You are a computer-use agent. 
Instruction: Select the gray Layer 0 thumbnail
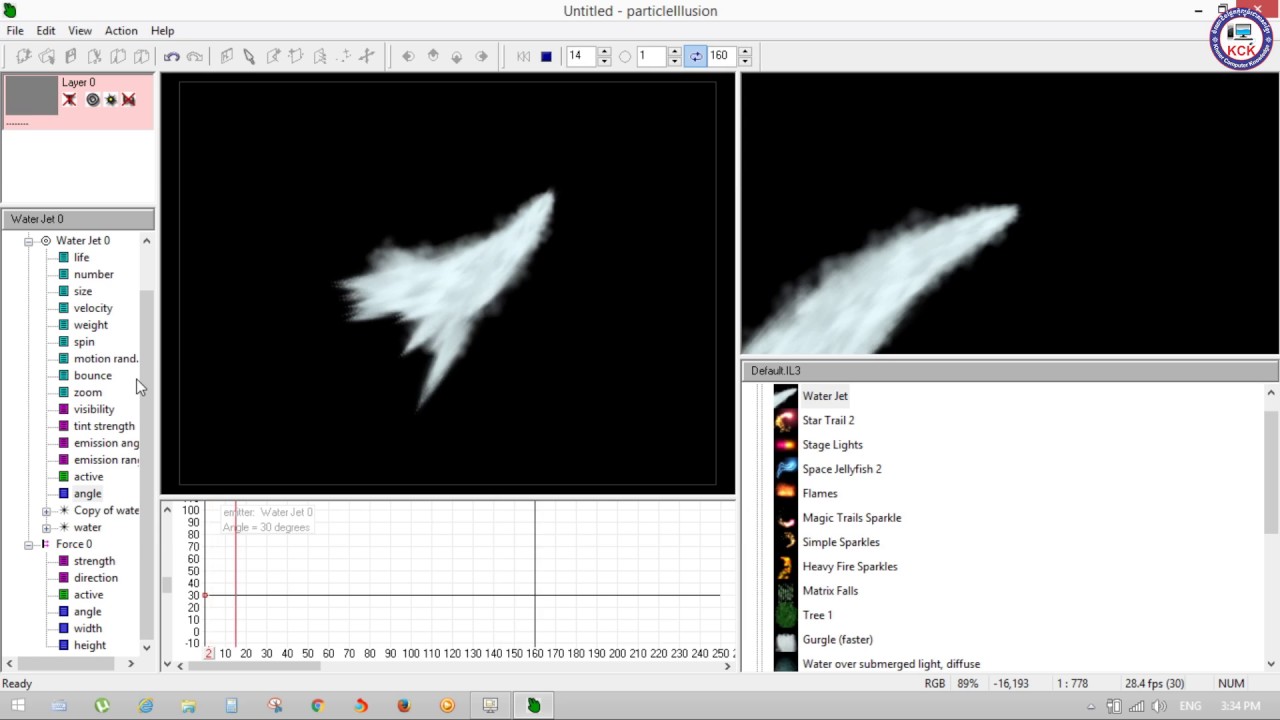[32, 96]
